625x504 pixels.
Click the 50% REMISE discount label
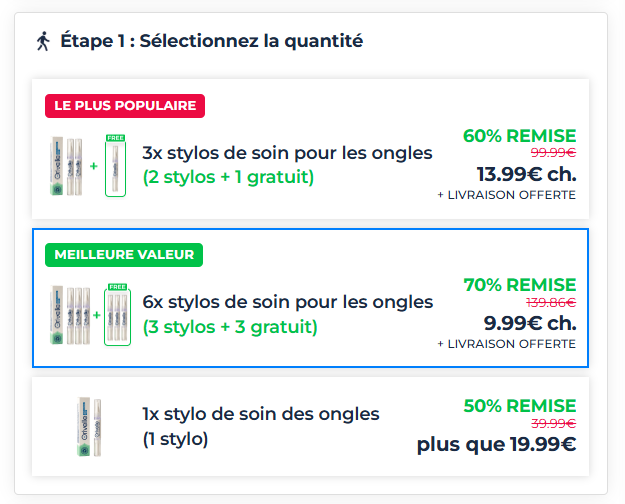pos(519,406)
